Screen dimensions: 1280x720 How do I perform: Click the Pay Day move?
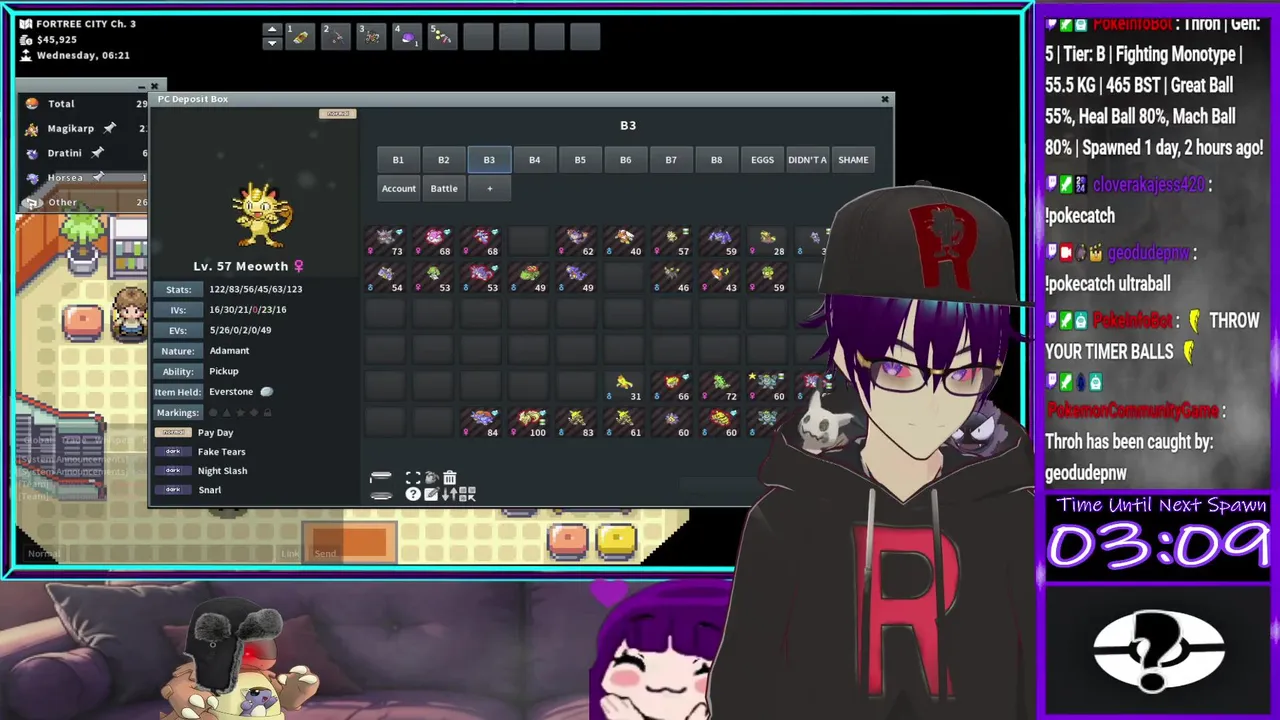[x=215, y=433]
